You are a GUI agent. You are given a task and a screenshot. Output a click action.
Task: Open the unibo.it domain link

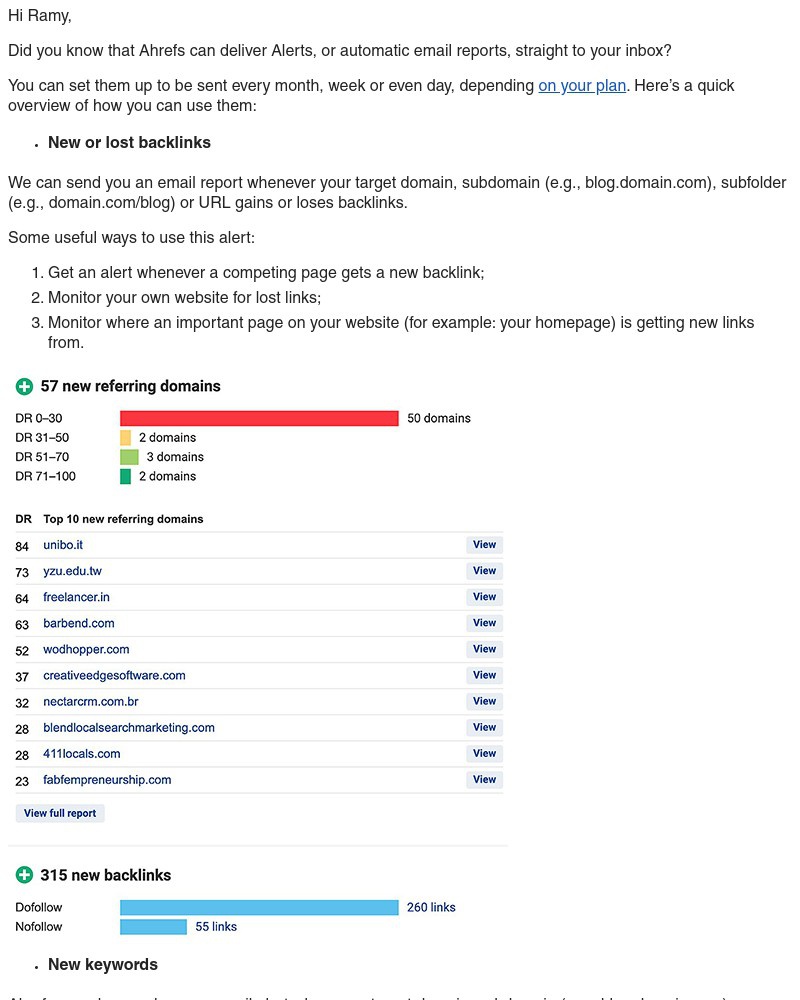(x=63, y=545)
